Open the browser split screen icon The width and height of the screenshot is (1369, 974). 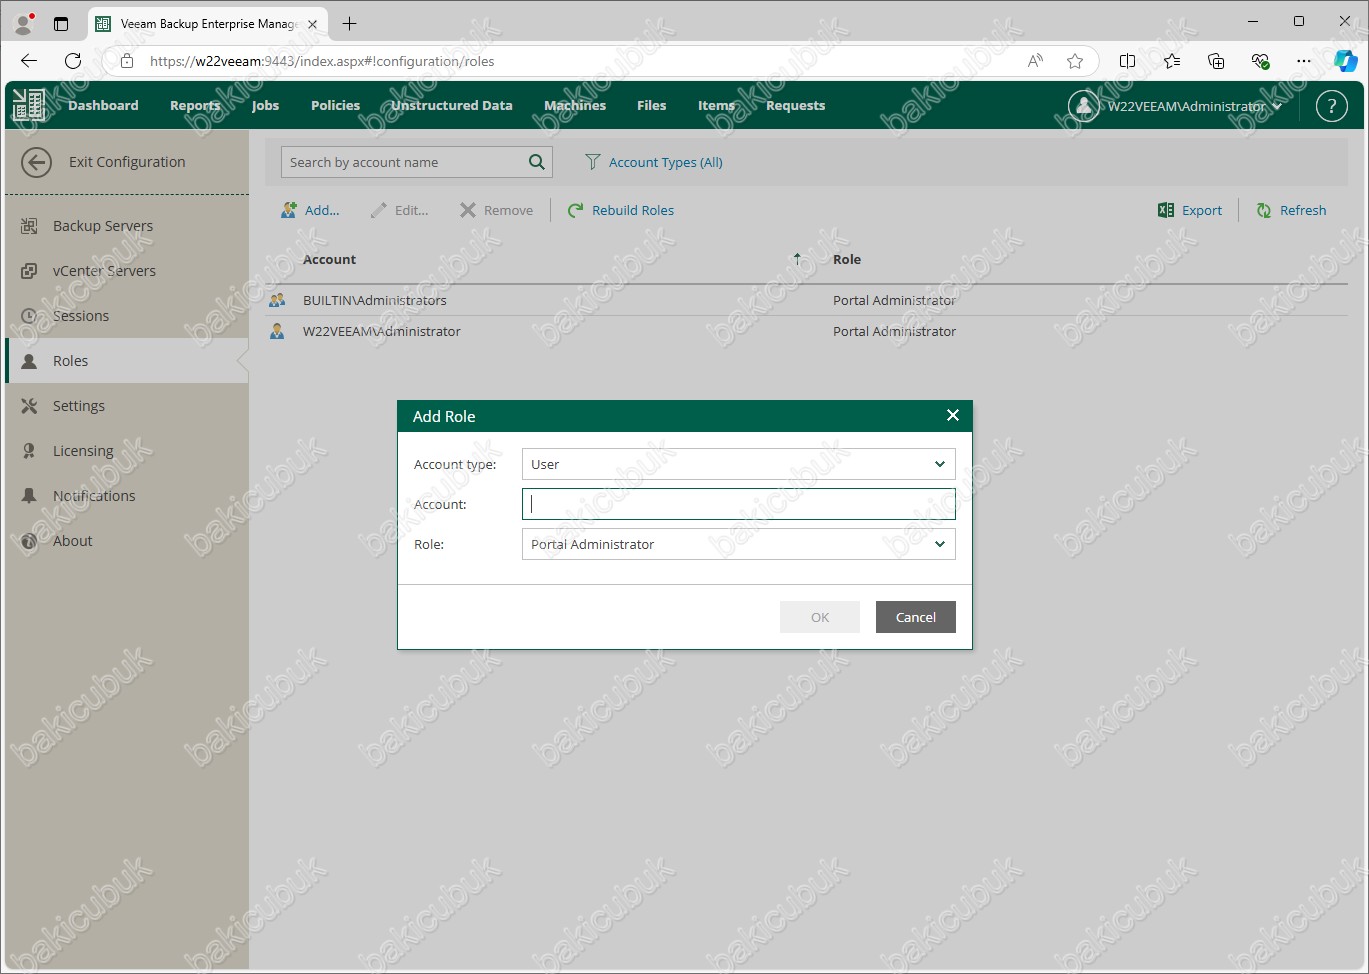coord(1128,61)
